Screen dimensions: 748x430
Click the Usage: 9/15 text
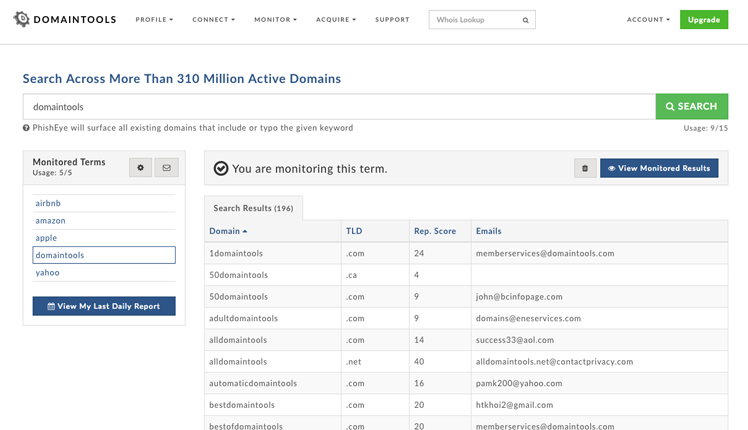tap(706, 128)
